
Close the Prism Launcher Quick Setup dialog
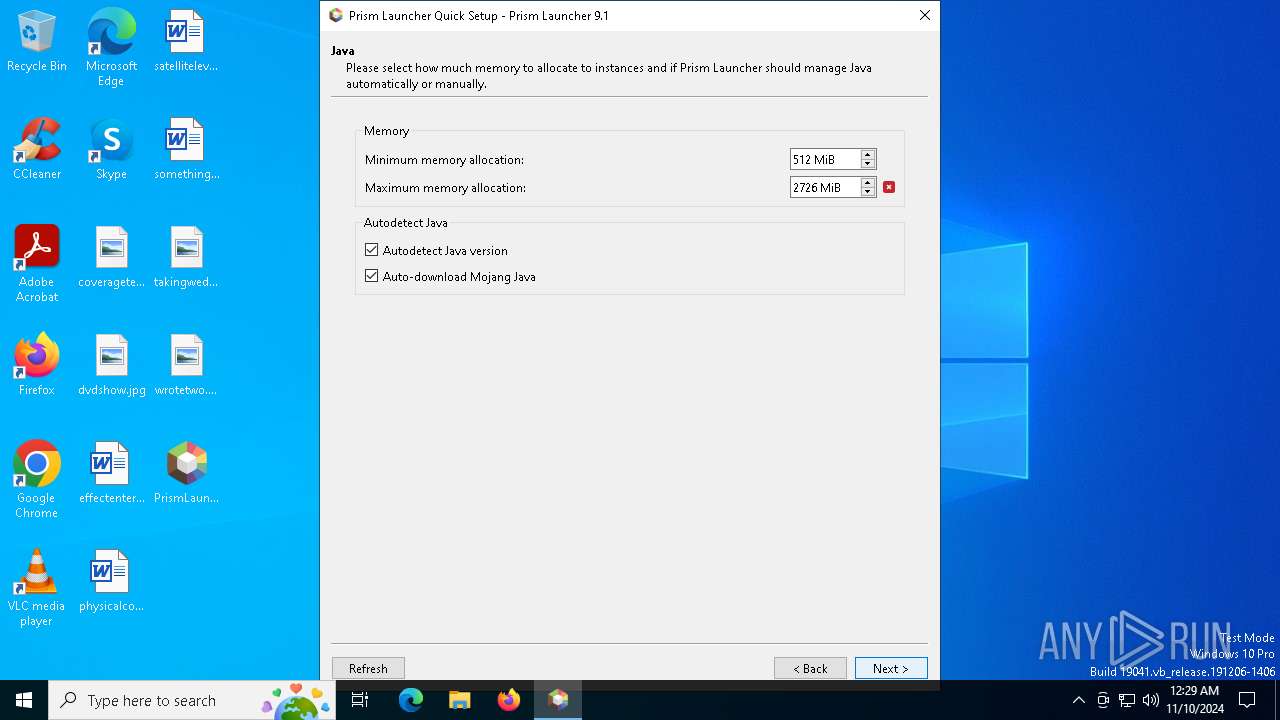coord(924,15)
